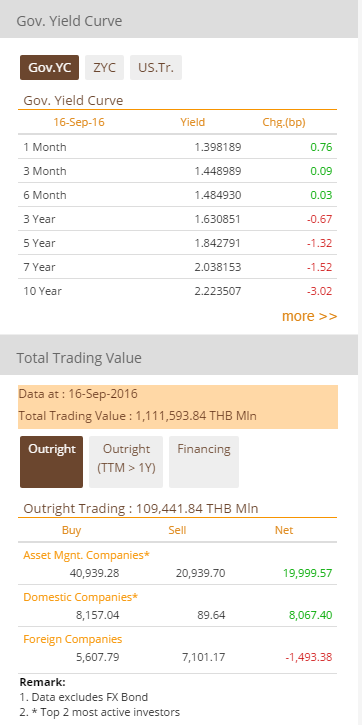Screen dimensions: 362x725
Task: Select the 7 Year yield row
Action: (178, 267)
